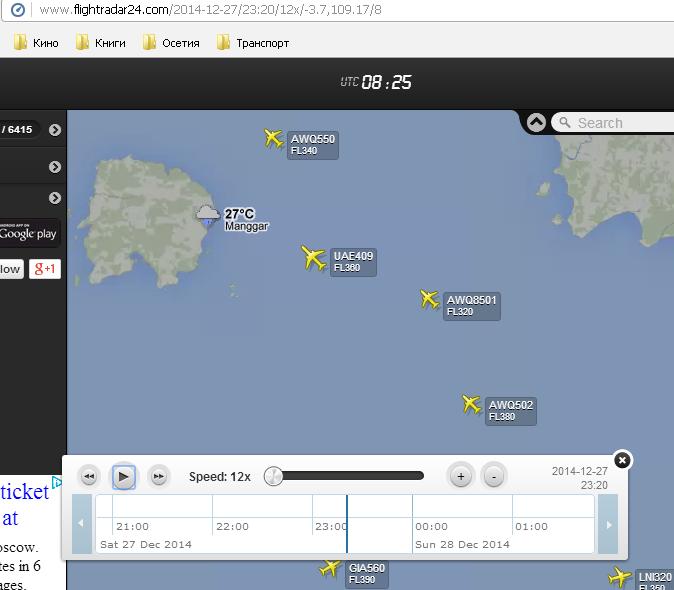Image resolution: width=674 pixels, height=590 pixels.
Task: Open the Кино bookmarks folder
Action: pyautogui.click(x=36, y=43)
